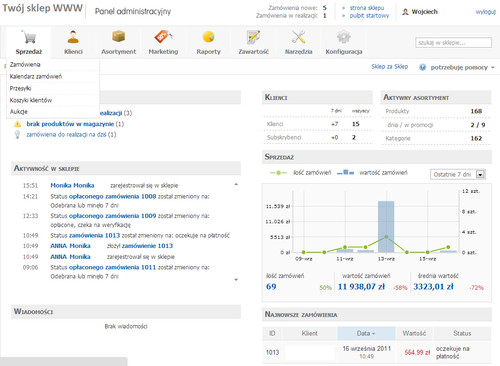500x366 pixels.
Task: Open the Zawartość notepad icon
Action: 253,37
